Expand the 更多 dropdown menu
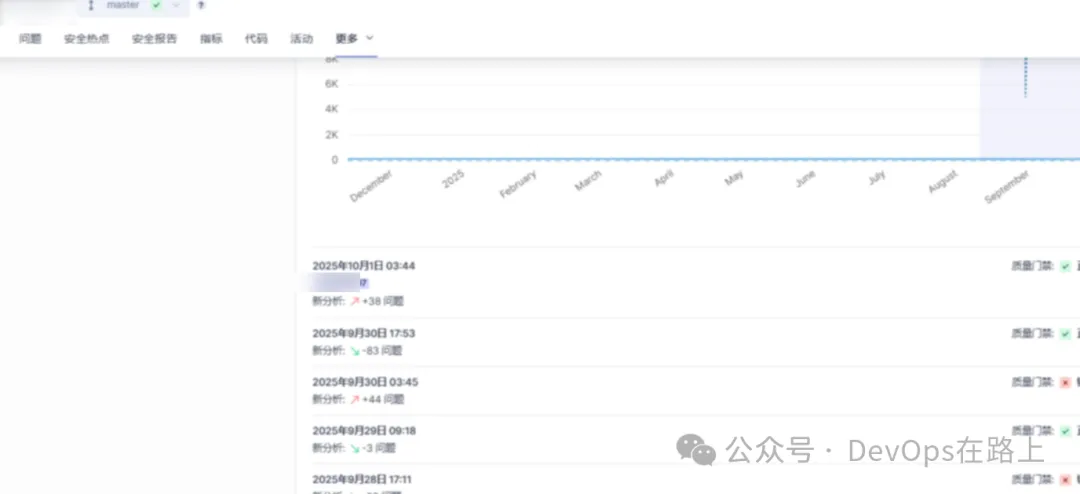This screenshot has height=494, width=1080. [355, 39]
